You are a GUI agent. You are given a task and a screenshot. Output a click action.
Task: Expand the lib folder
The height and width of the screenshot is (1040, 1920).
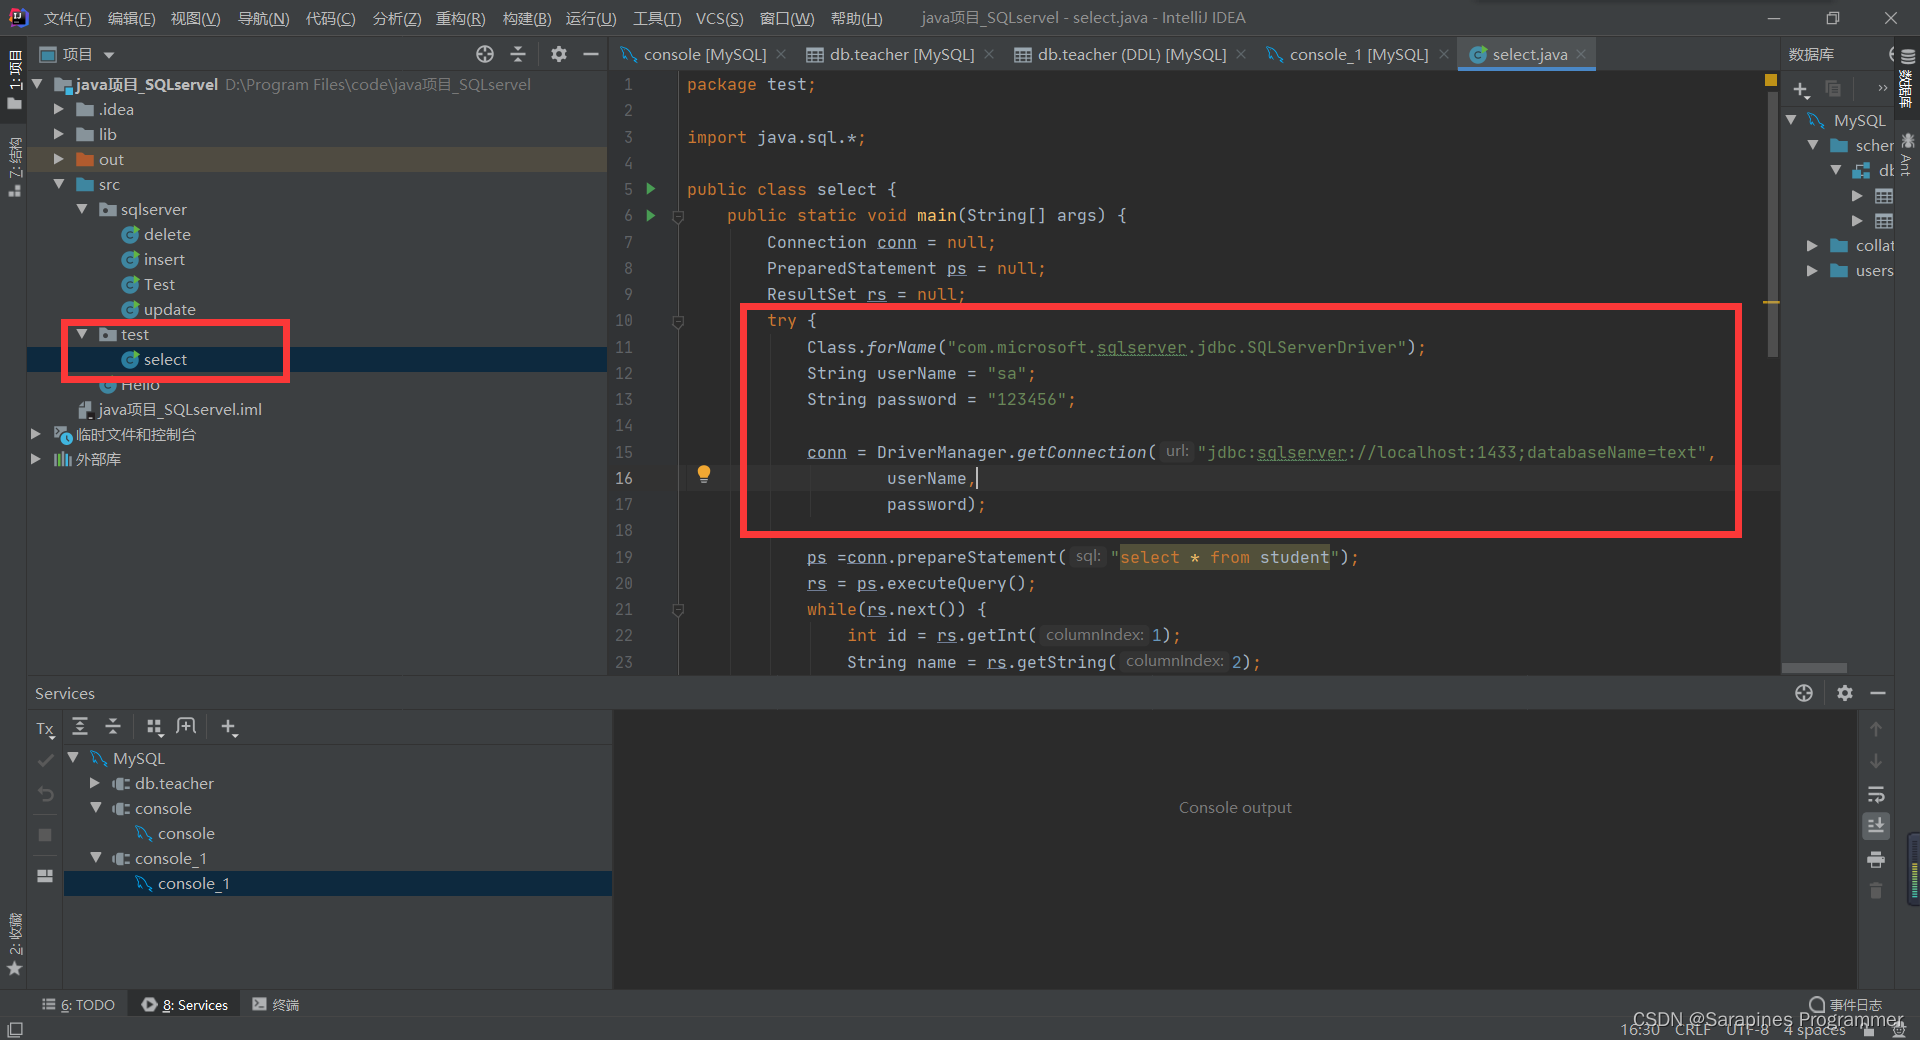point(59,134)
